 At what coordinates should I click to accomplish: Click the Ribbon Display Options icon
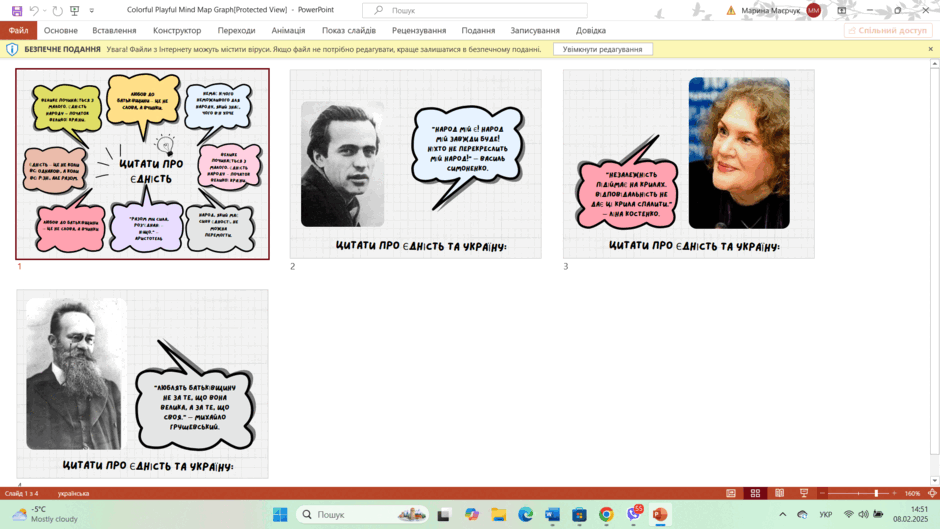click(842, 10)
